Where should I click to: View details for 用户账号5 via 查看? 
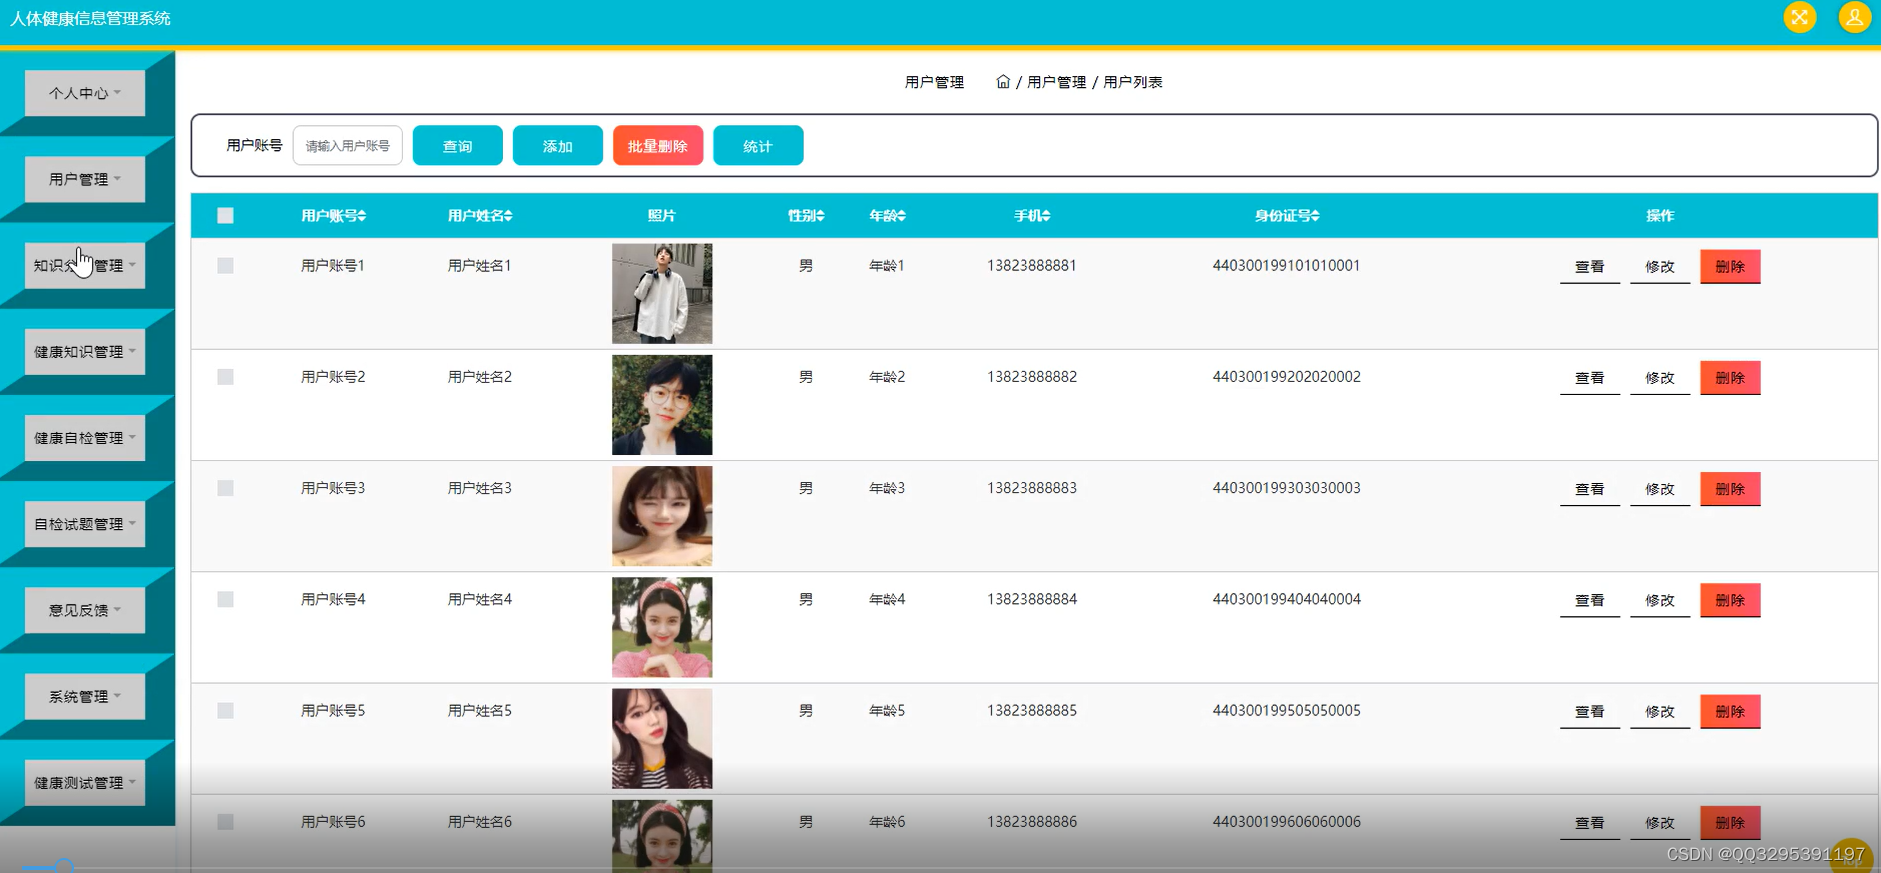[1590, 711]
